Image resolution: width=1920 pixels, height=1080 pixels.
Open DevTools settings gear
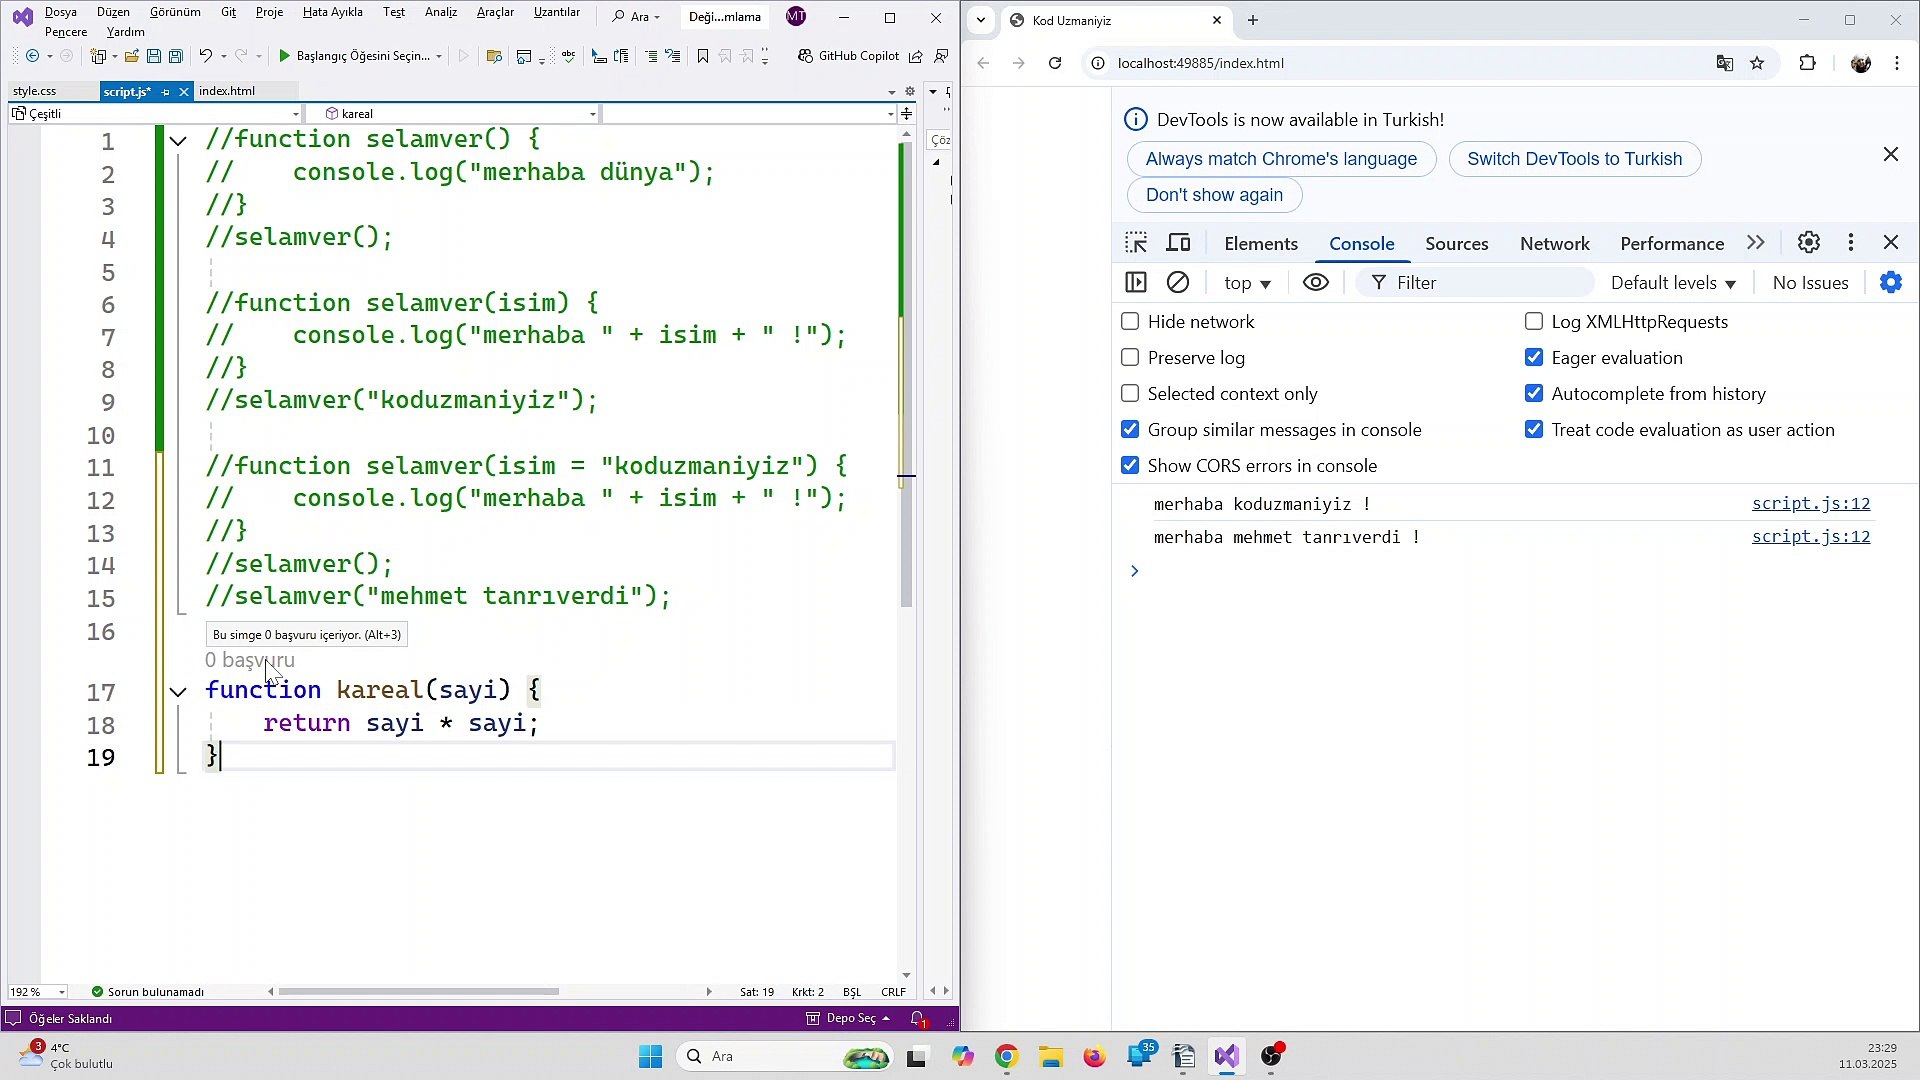(1807, 242)
